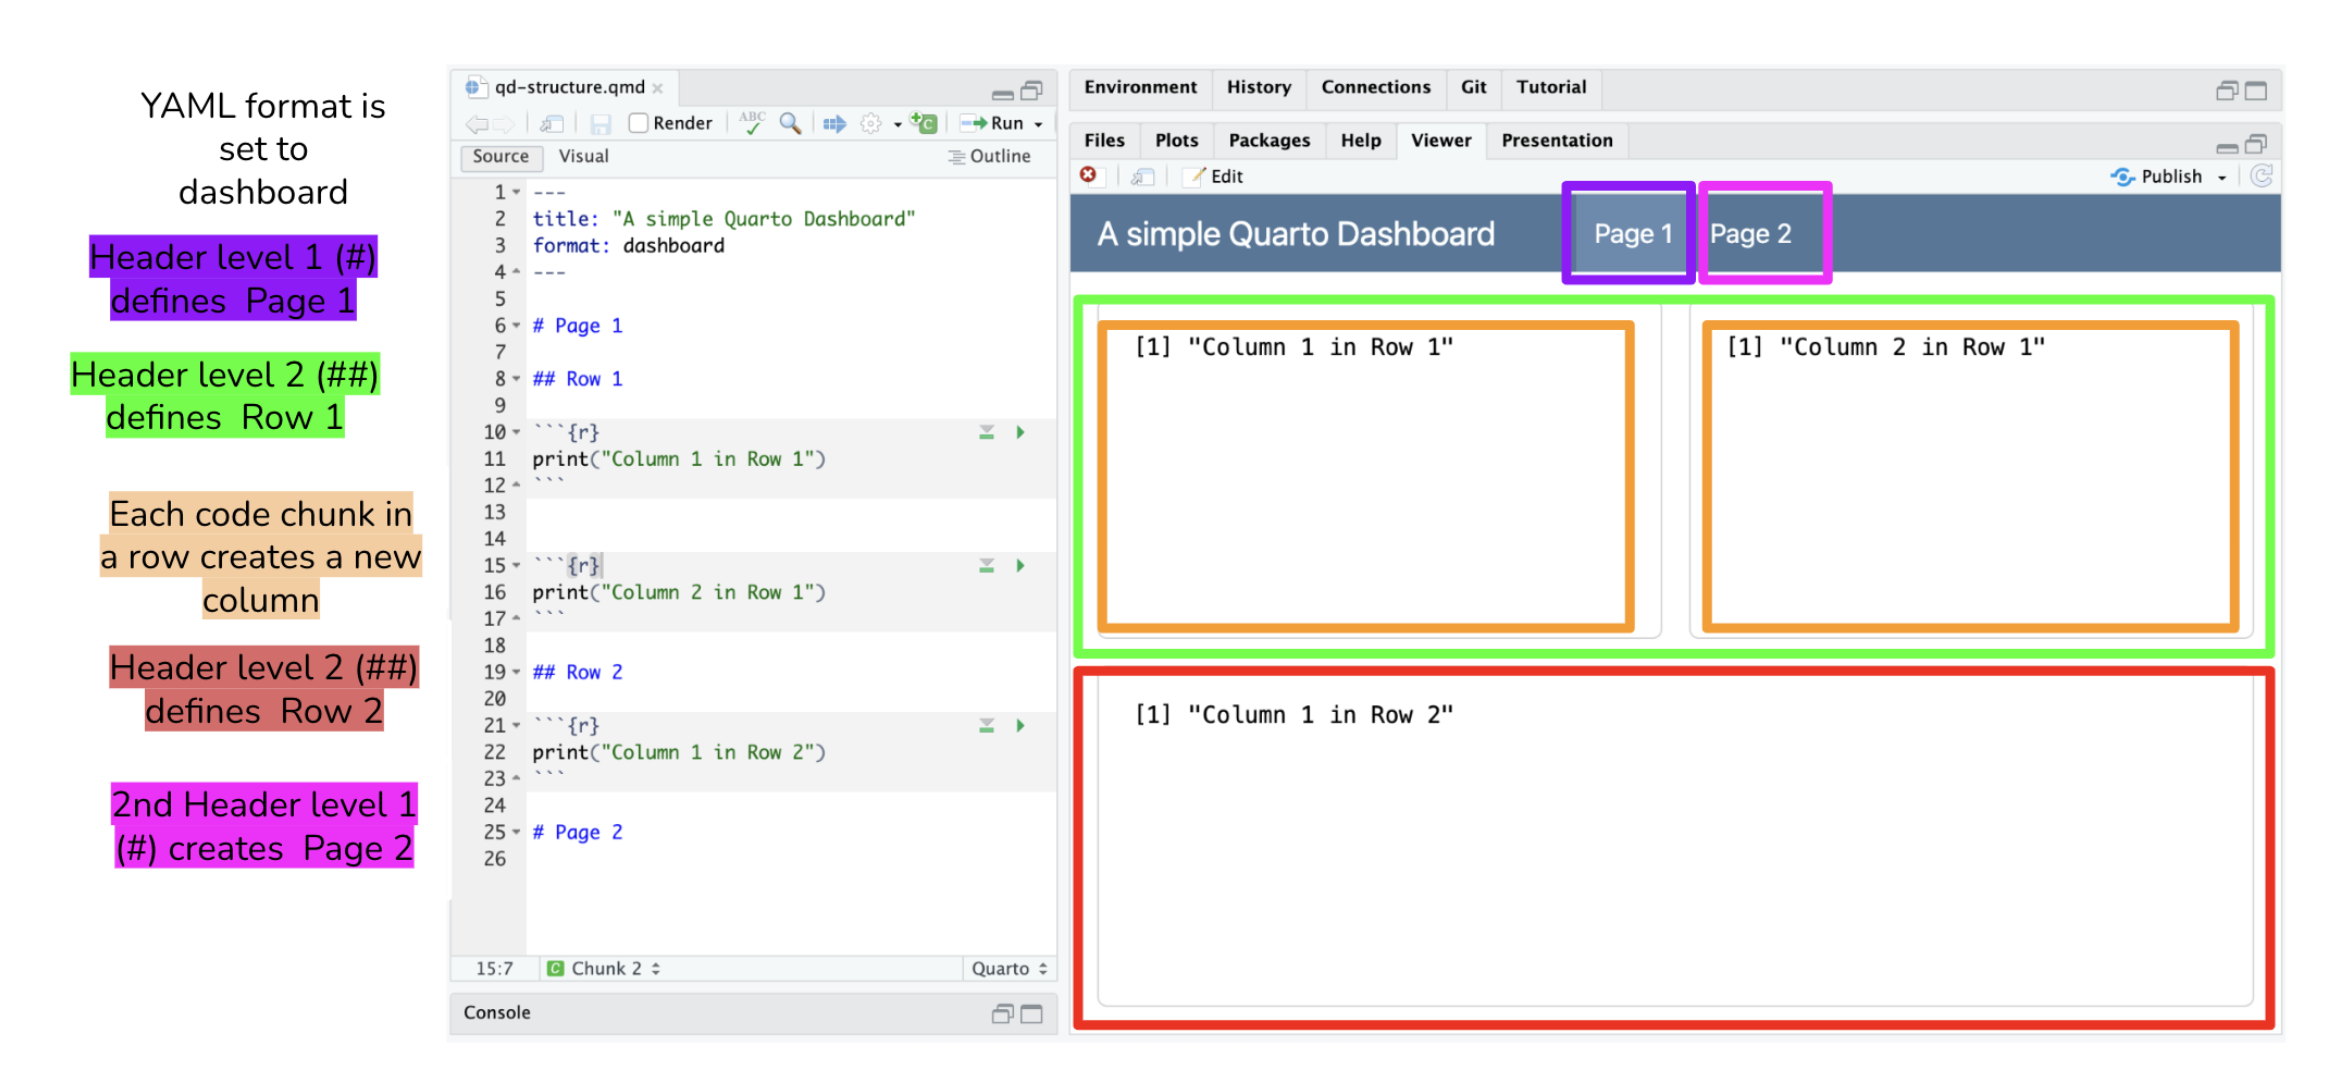This screenshot has width=2344, height=1086.
Task: Click the show in new window icon
Action: (x=552, y=123)
